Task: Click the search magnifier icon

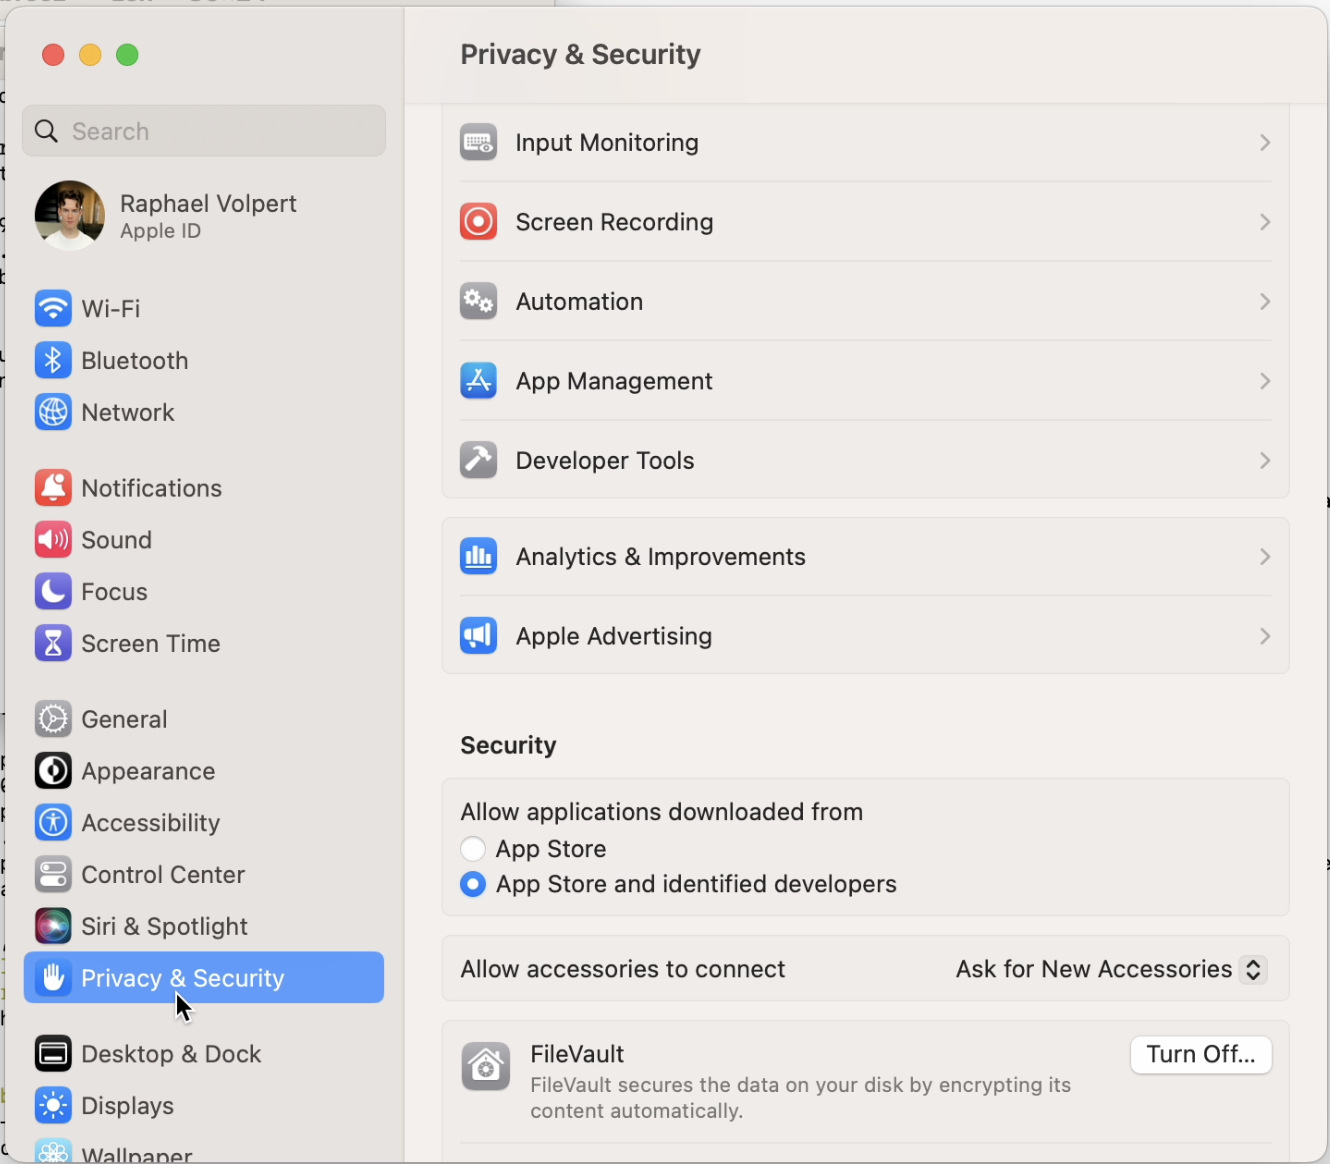Action: point(46,131)
